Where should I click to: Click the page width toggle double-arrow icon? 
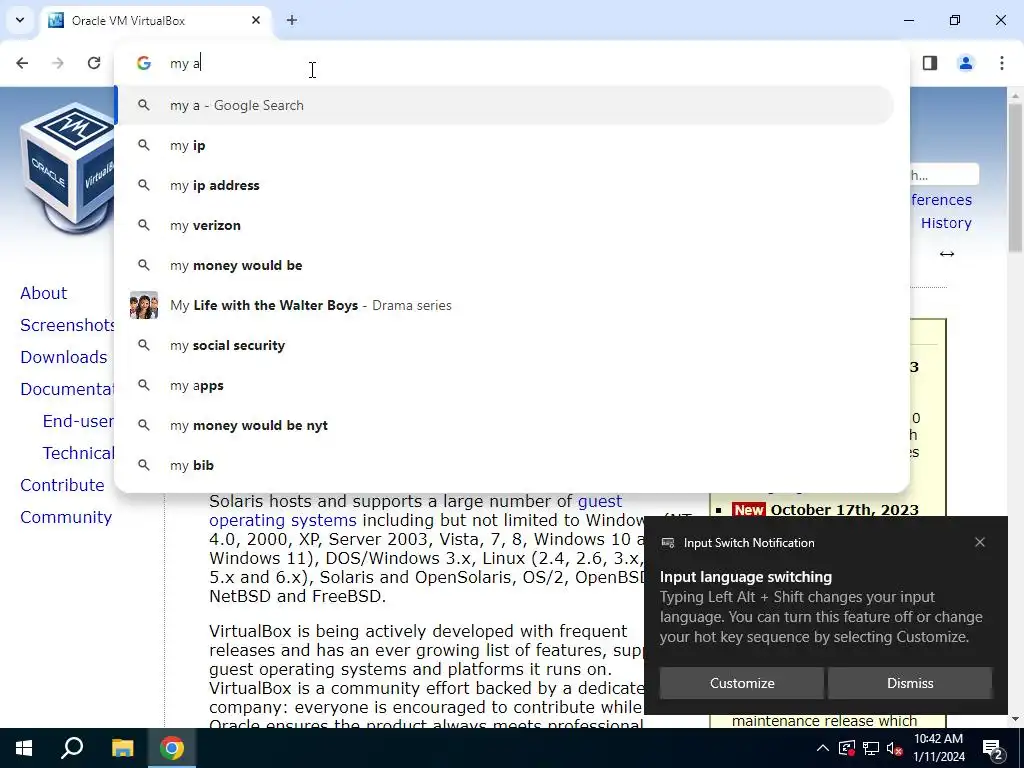coord(947,254)
